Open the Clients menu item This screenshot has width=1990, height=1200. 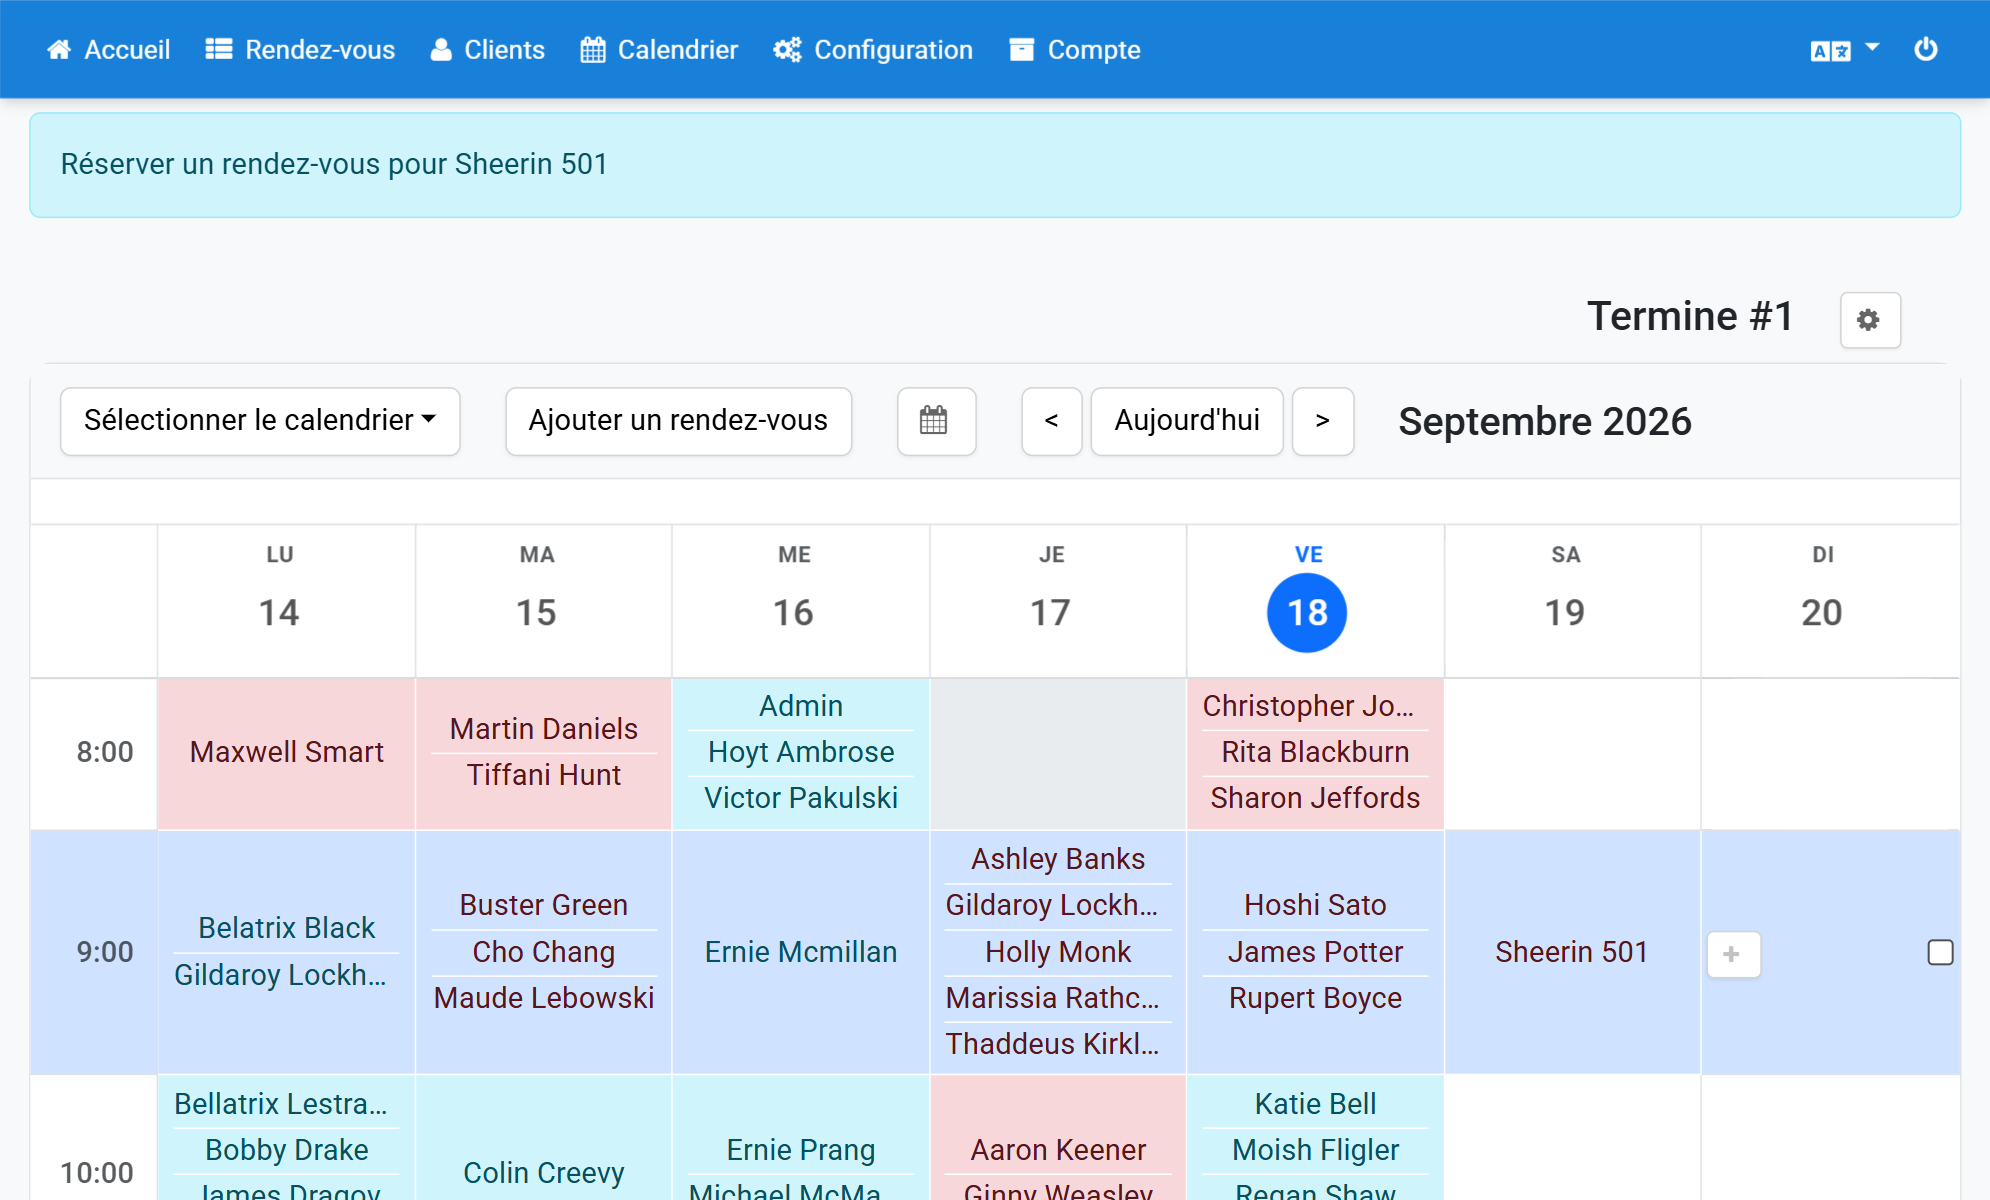(488, 49)
